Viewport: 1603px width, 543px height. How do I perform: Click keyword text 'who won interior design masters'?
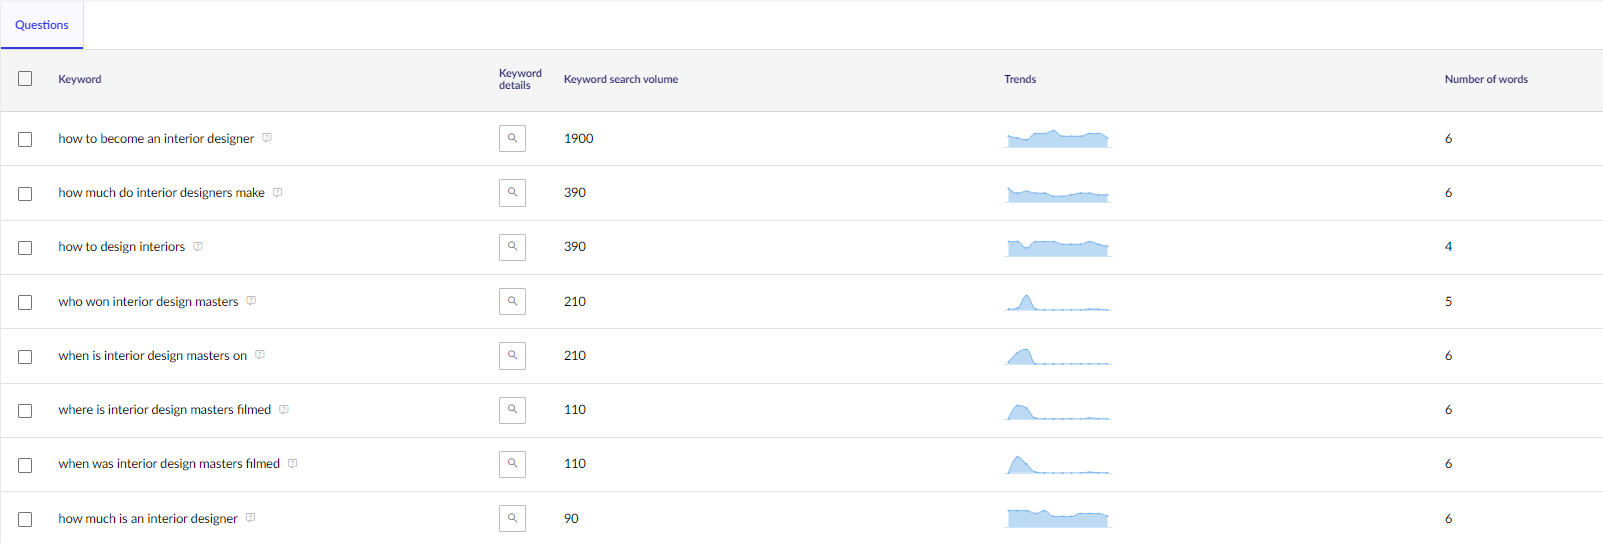[x=148, y=301]
